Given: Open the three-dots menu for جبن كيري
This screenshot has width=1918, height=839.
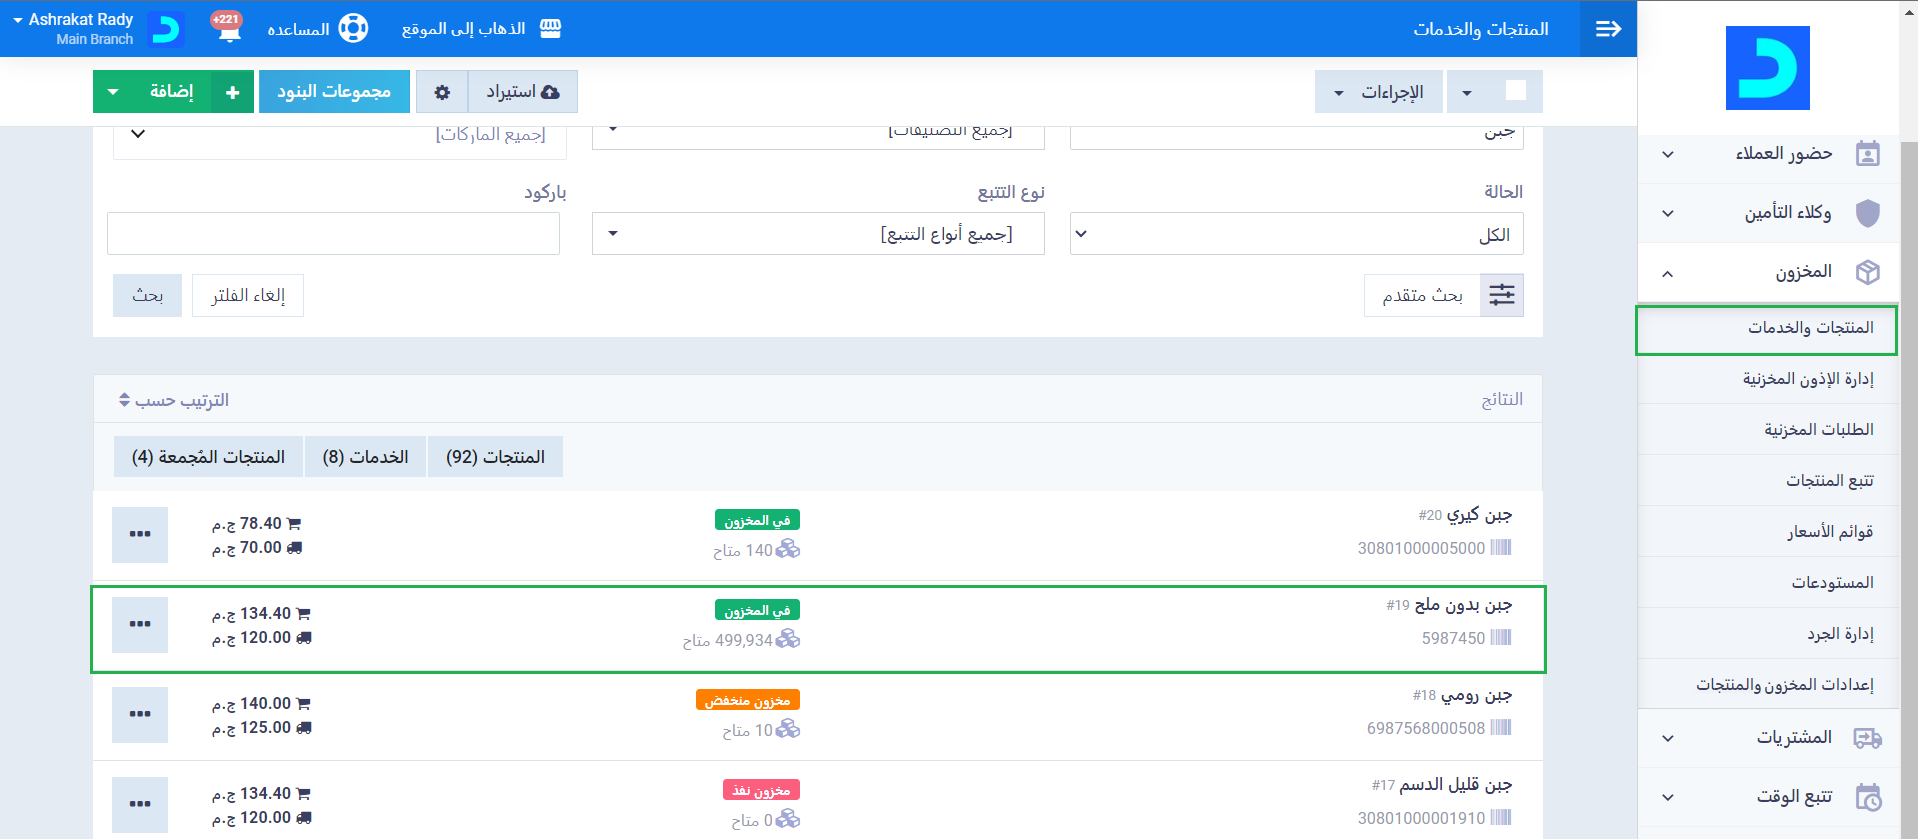Looking at the screenshot, I should (140, 534).
